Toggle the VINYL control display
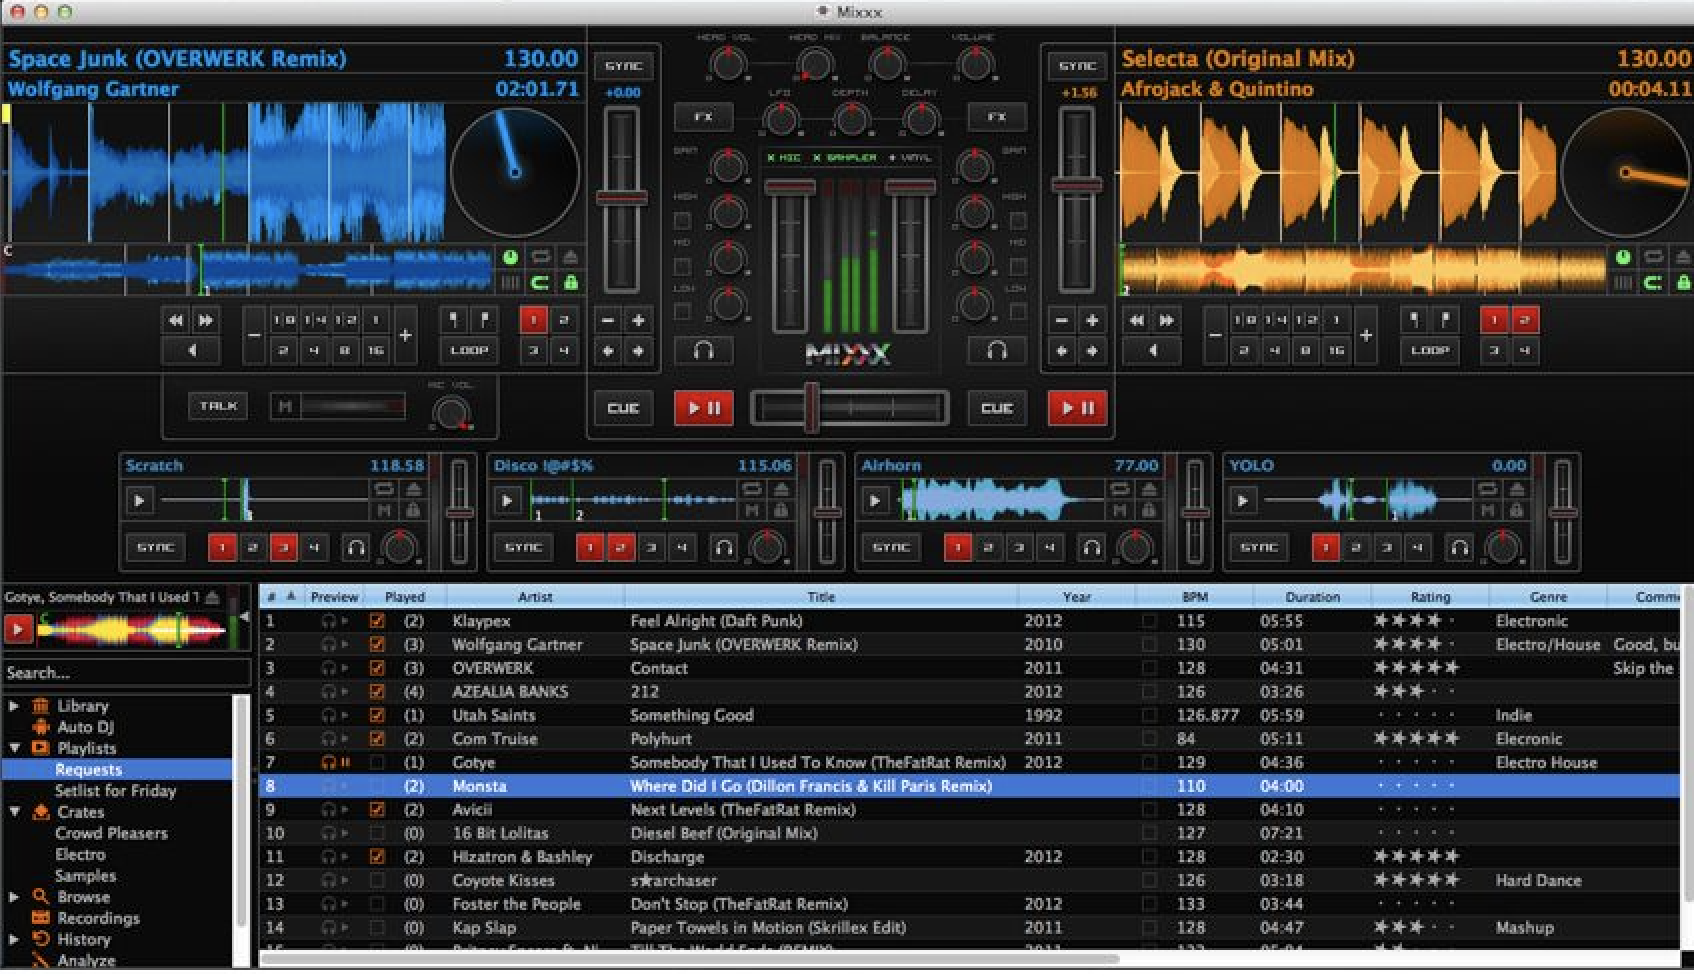This screenshot has height=976, width=1694. click(910, 158)
